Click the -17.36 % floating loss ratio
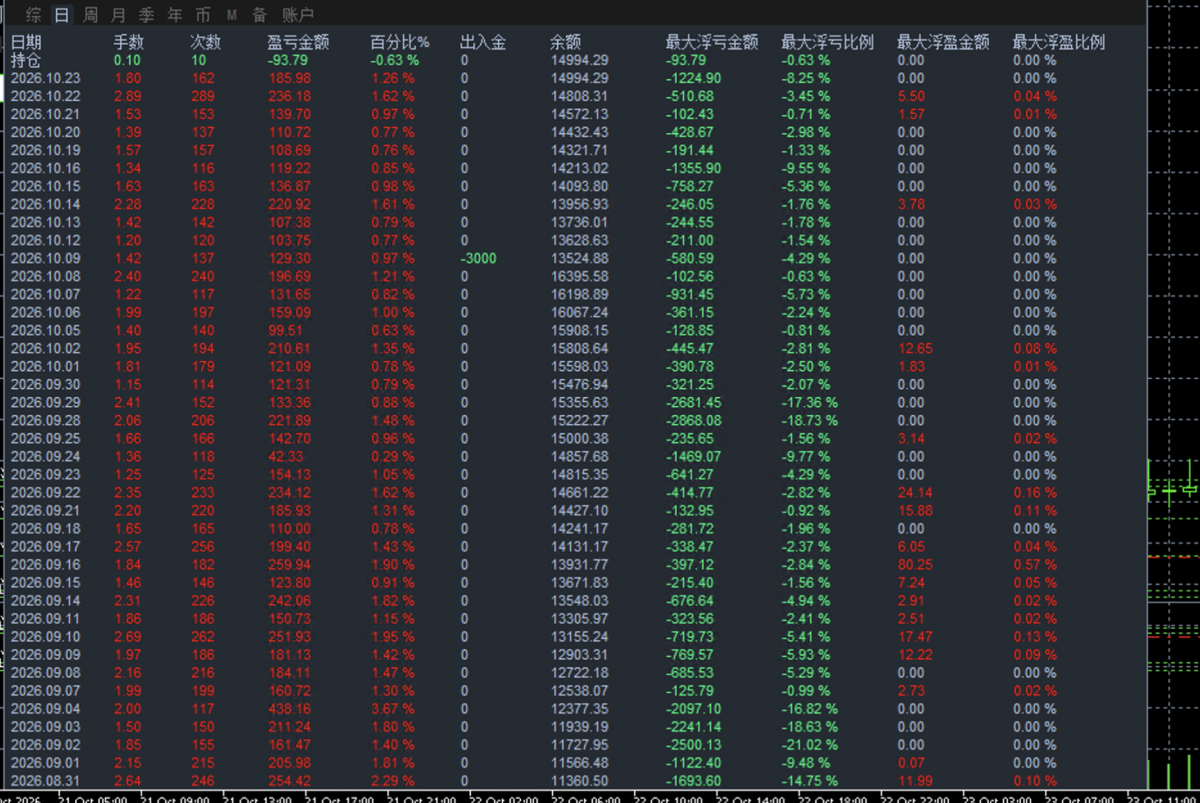 click(811, 402)
